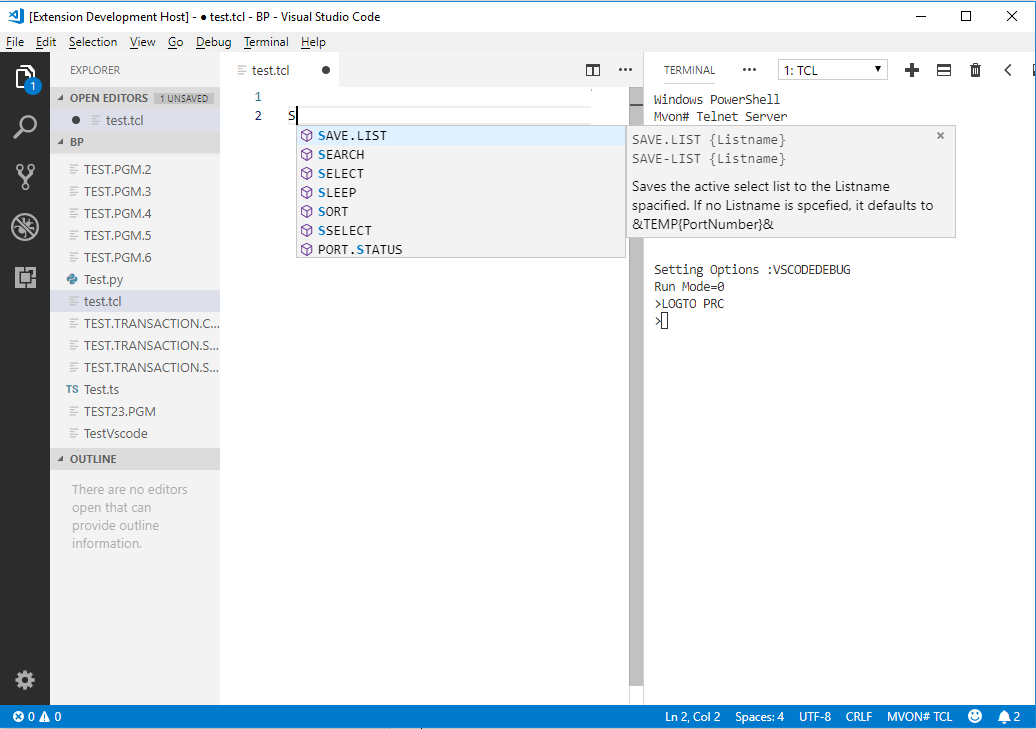The width and height of the screenshot is (1036, 729).
Task: Select test.tcl under Open Editors
Action: click(x=135, y=120)
